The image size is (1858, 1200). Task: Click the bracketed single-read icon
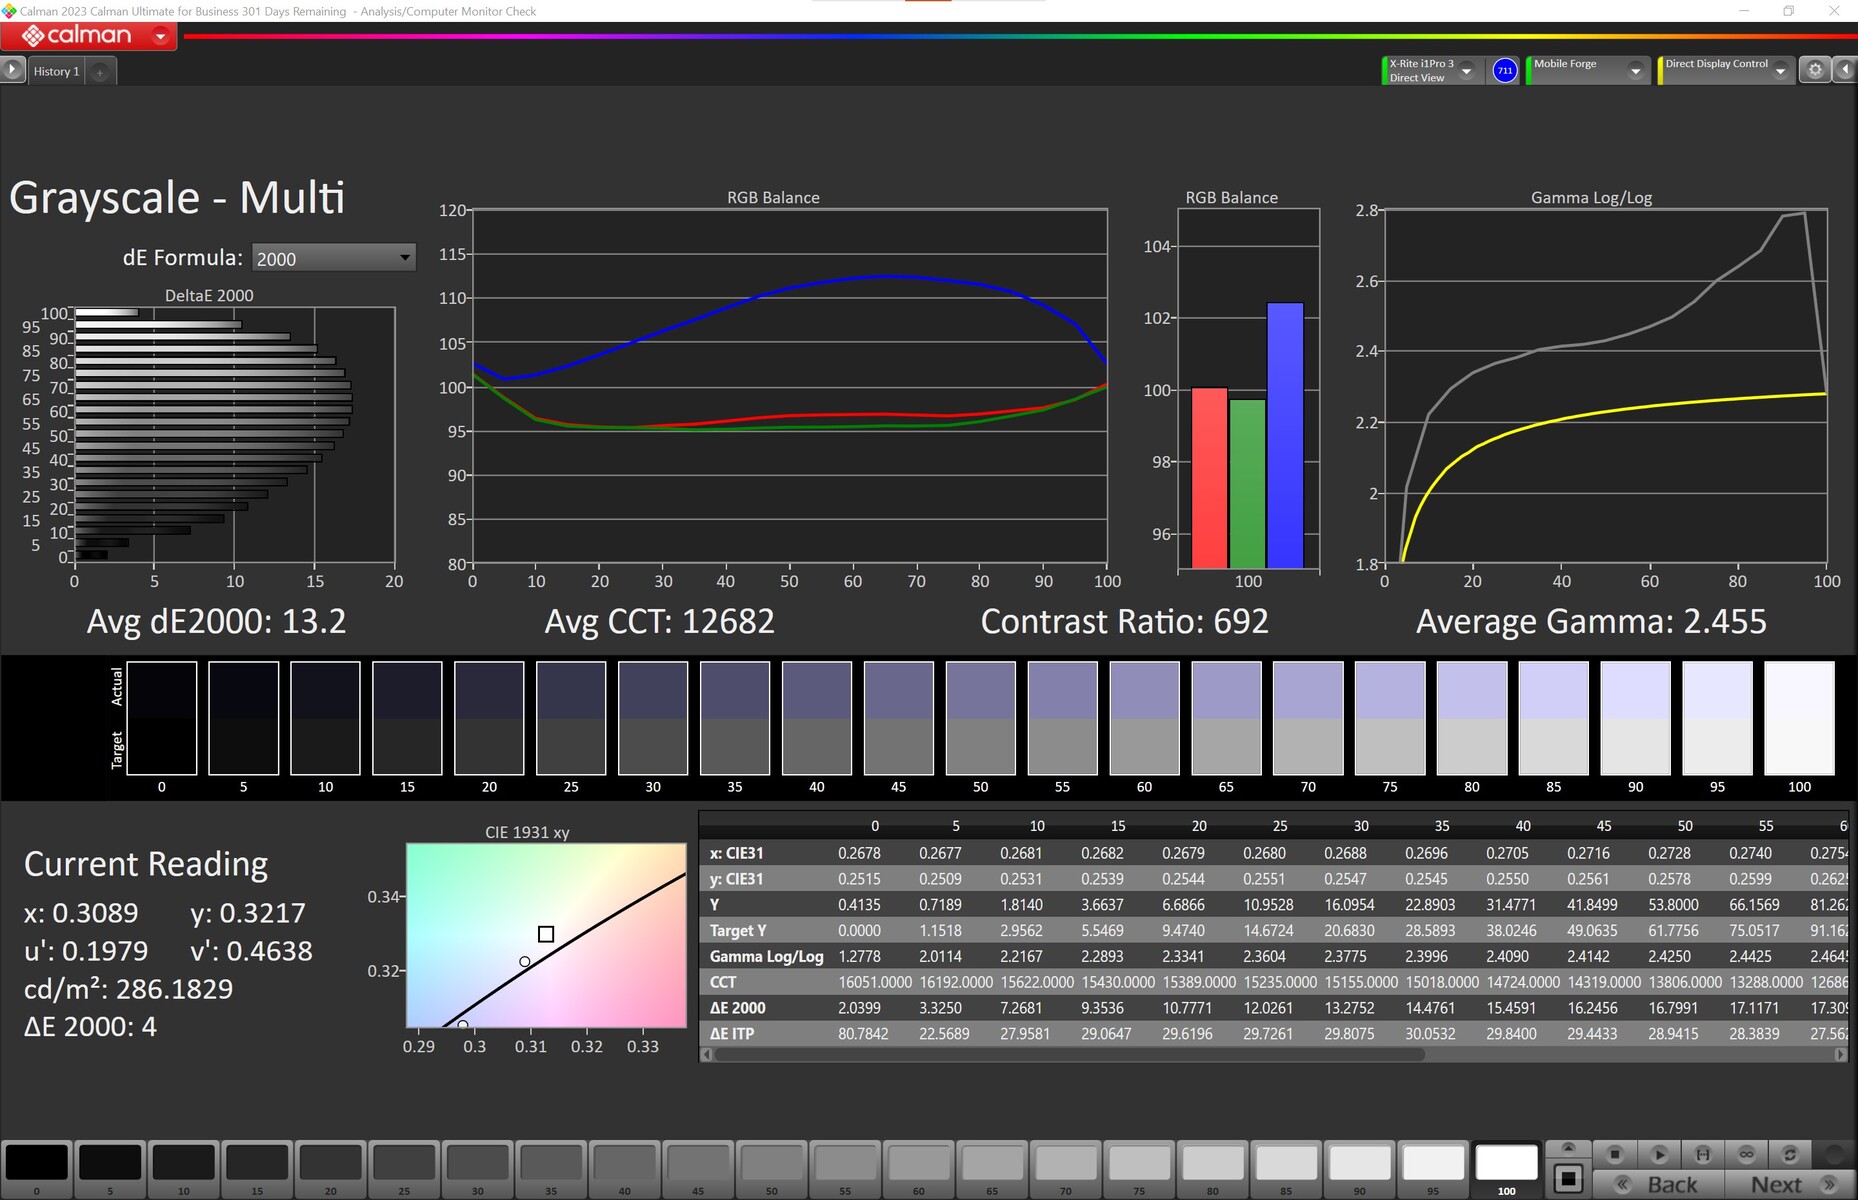tap(1702, 1154)
